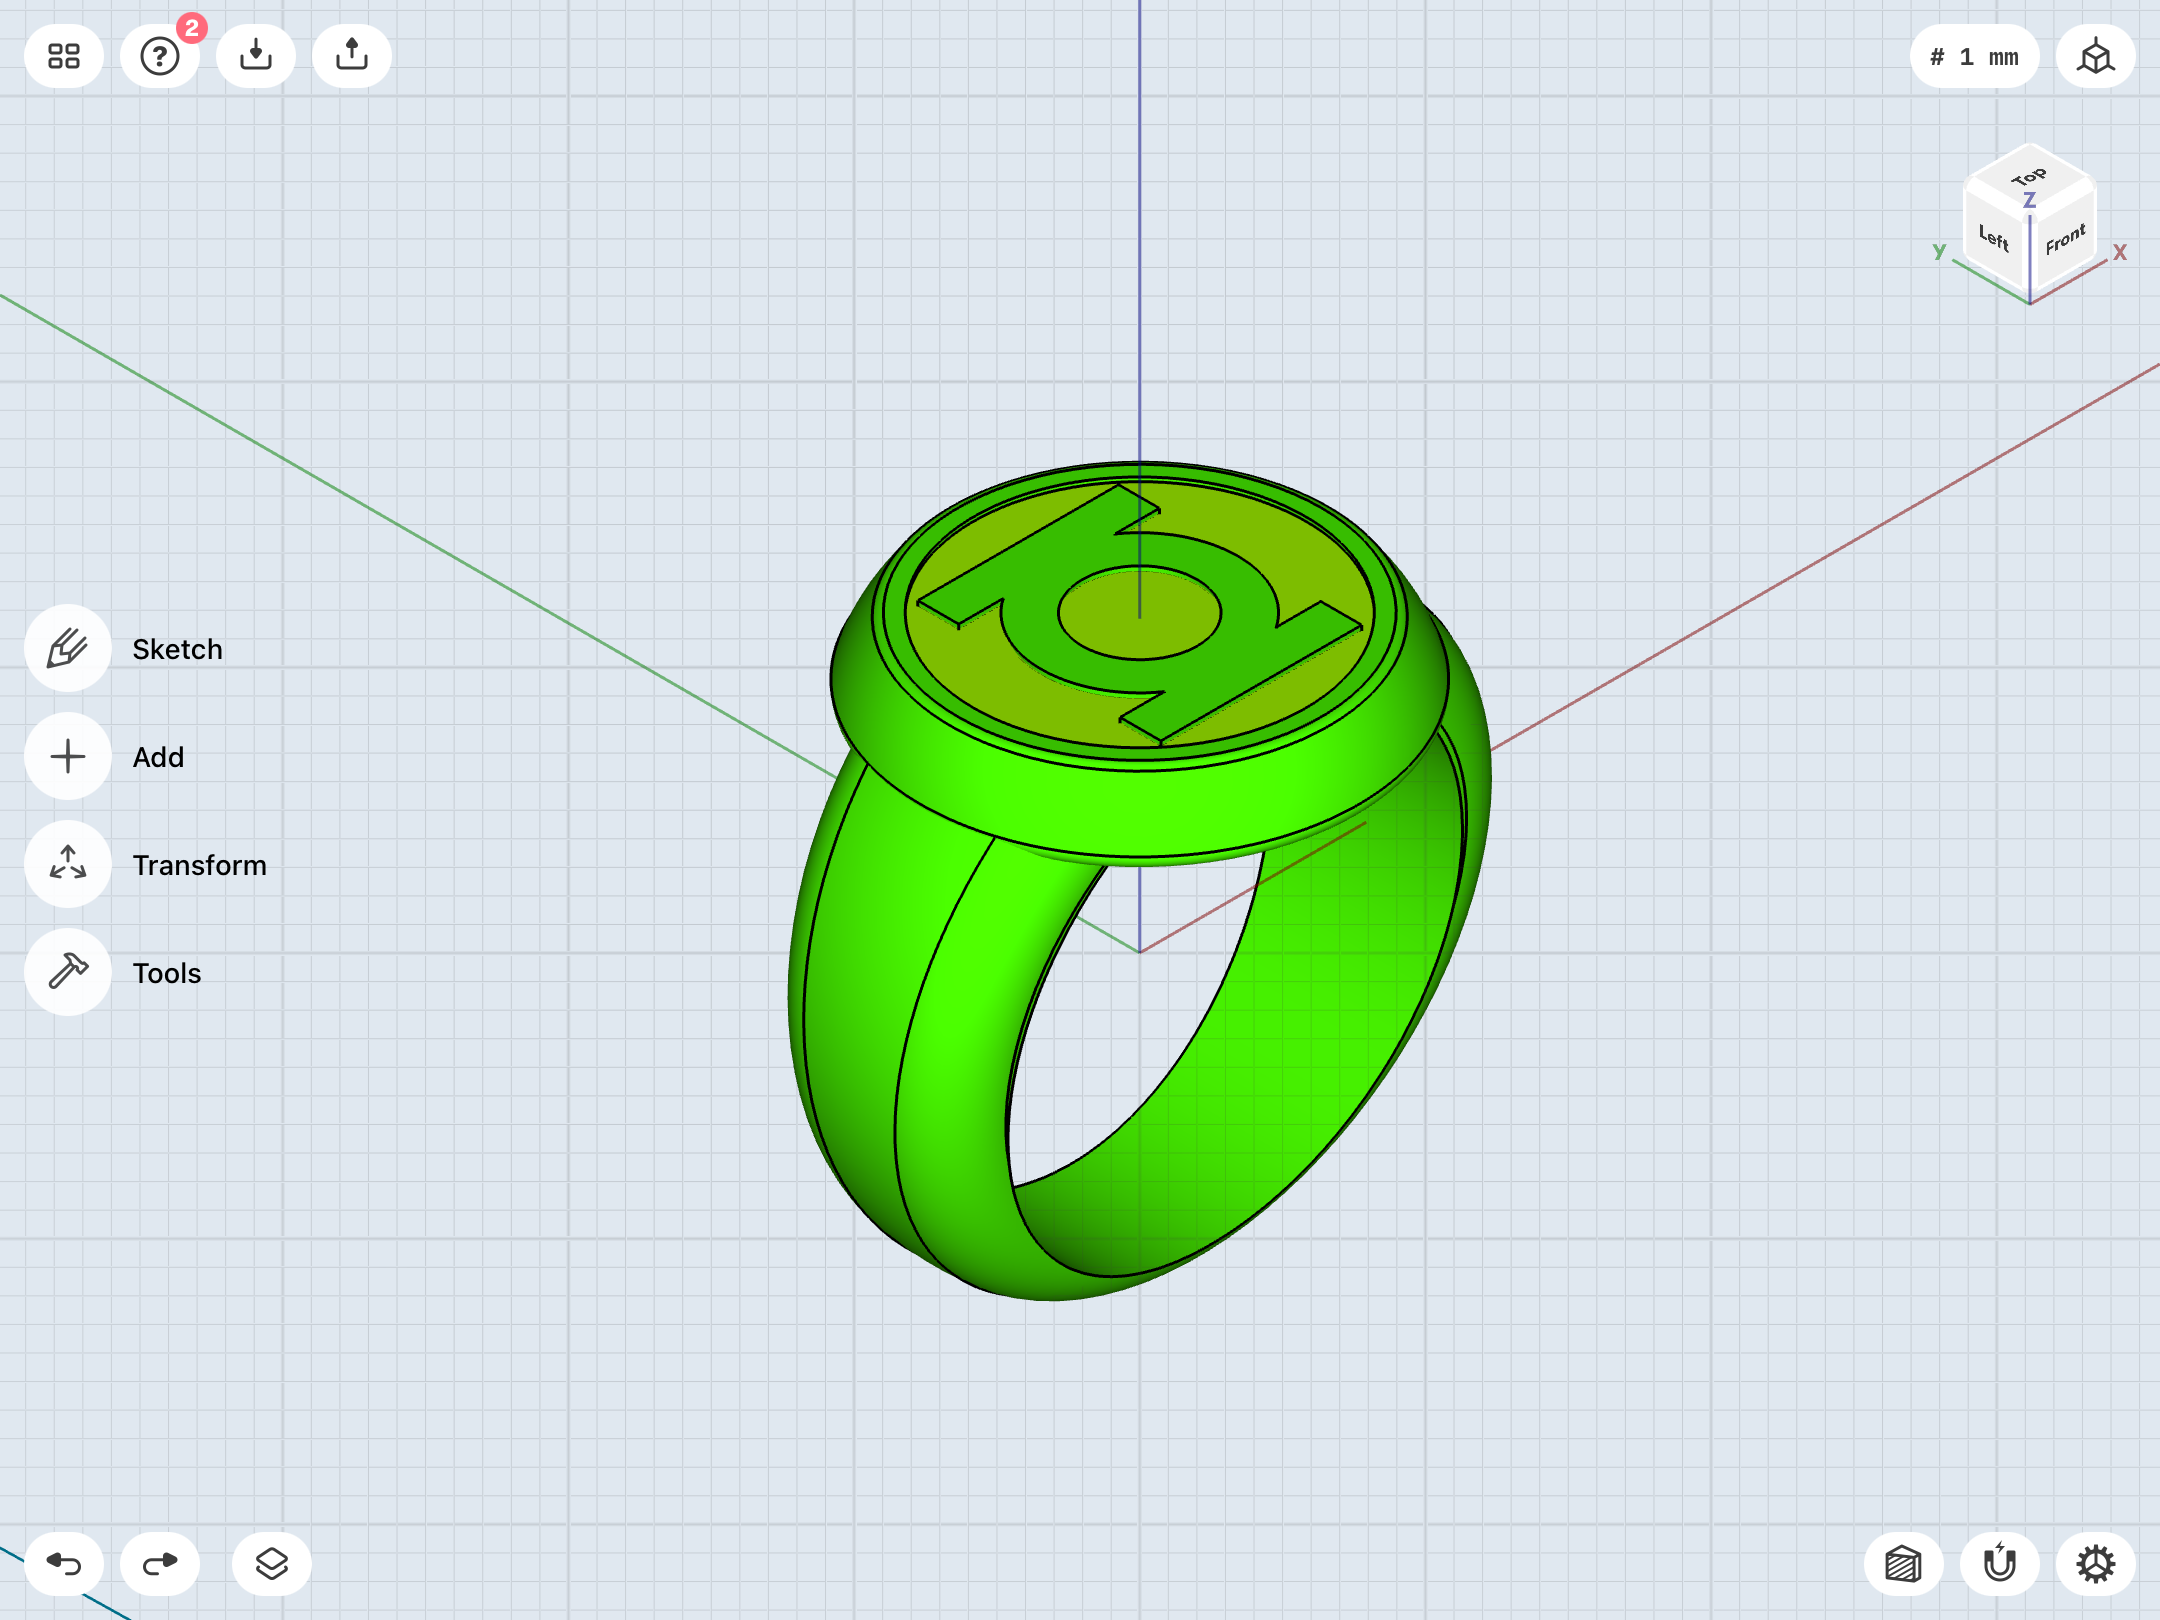
Task: Toggle the snapping magnet icon
Action: (x=2000, y=1564)
